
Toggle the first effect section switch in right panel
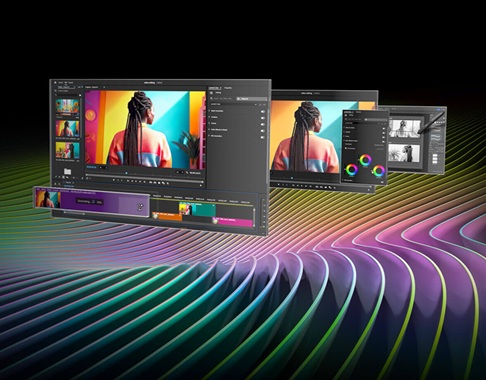point(263,111)
